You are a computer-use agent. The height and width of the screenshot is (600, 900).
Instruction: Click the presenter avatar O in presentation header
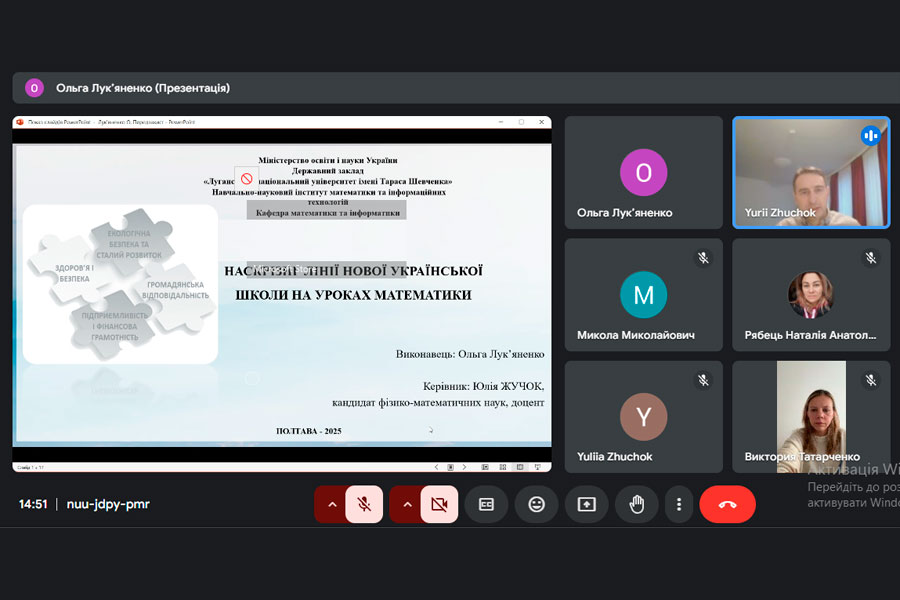[x=34, y=88]
